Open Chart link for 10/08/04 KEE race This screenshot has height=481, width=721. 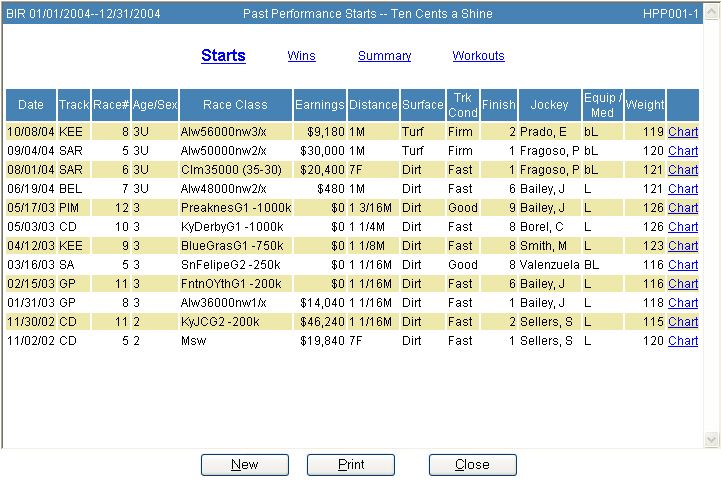(683, 131)
